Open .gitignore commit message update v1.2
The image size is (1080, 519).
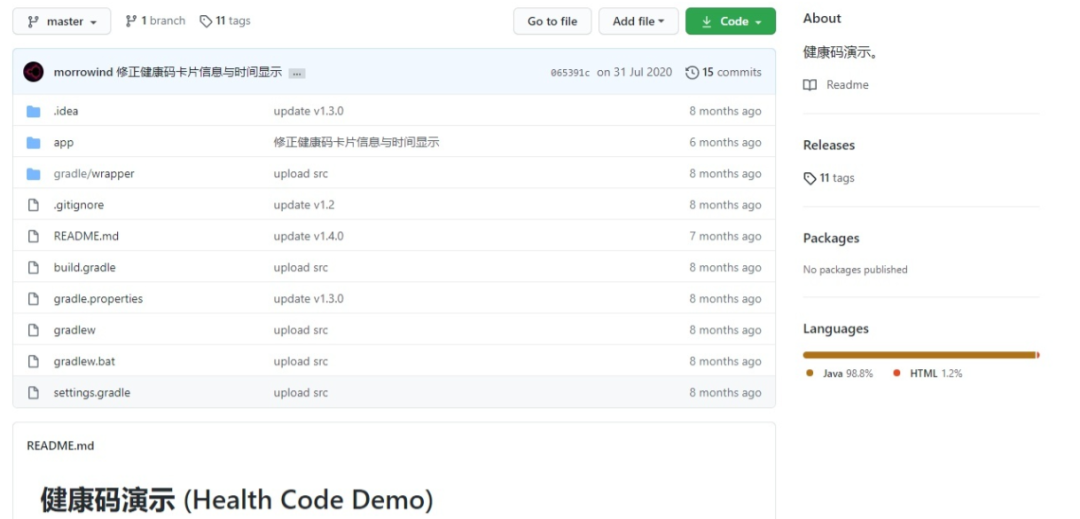304,205
